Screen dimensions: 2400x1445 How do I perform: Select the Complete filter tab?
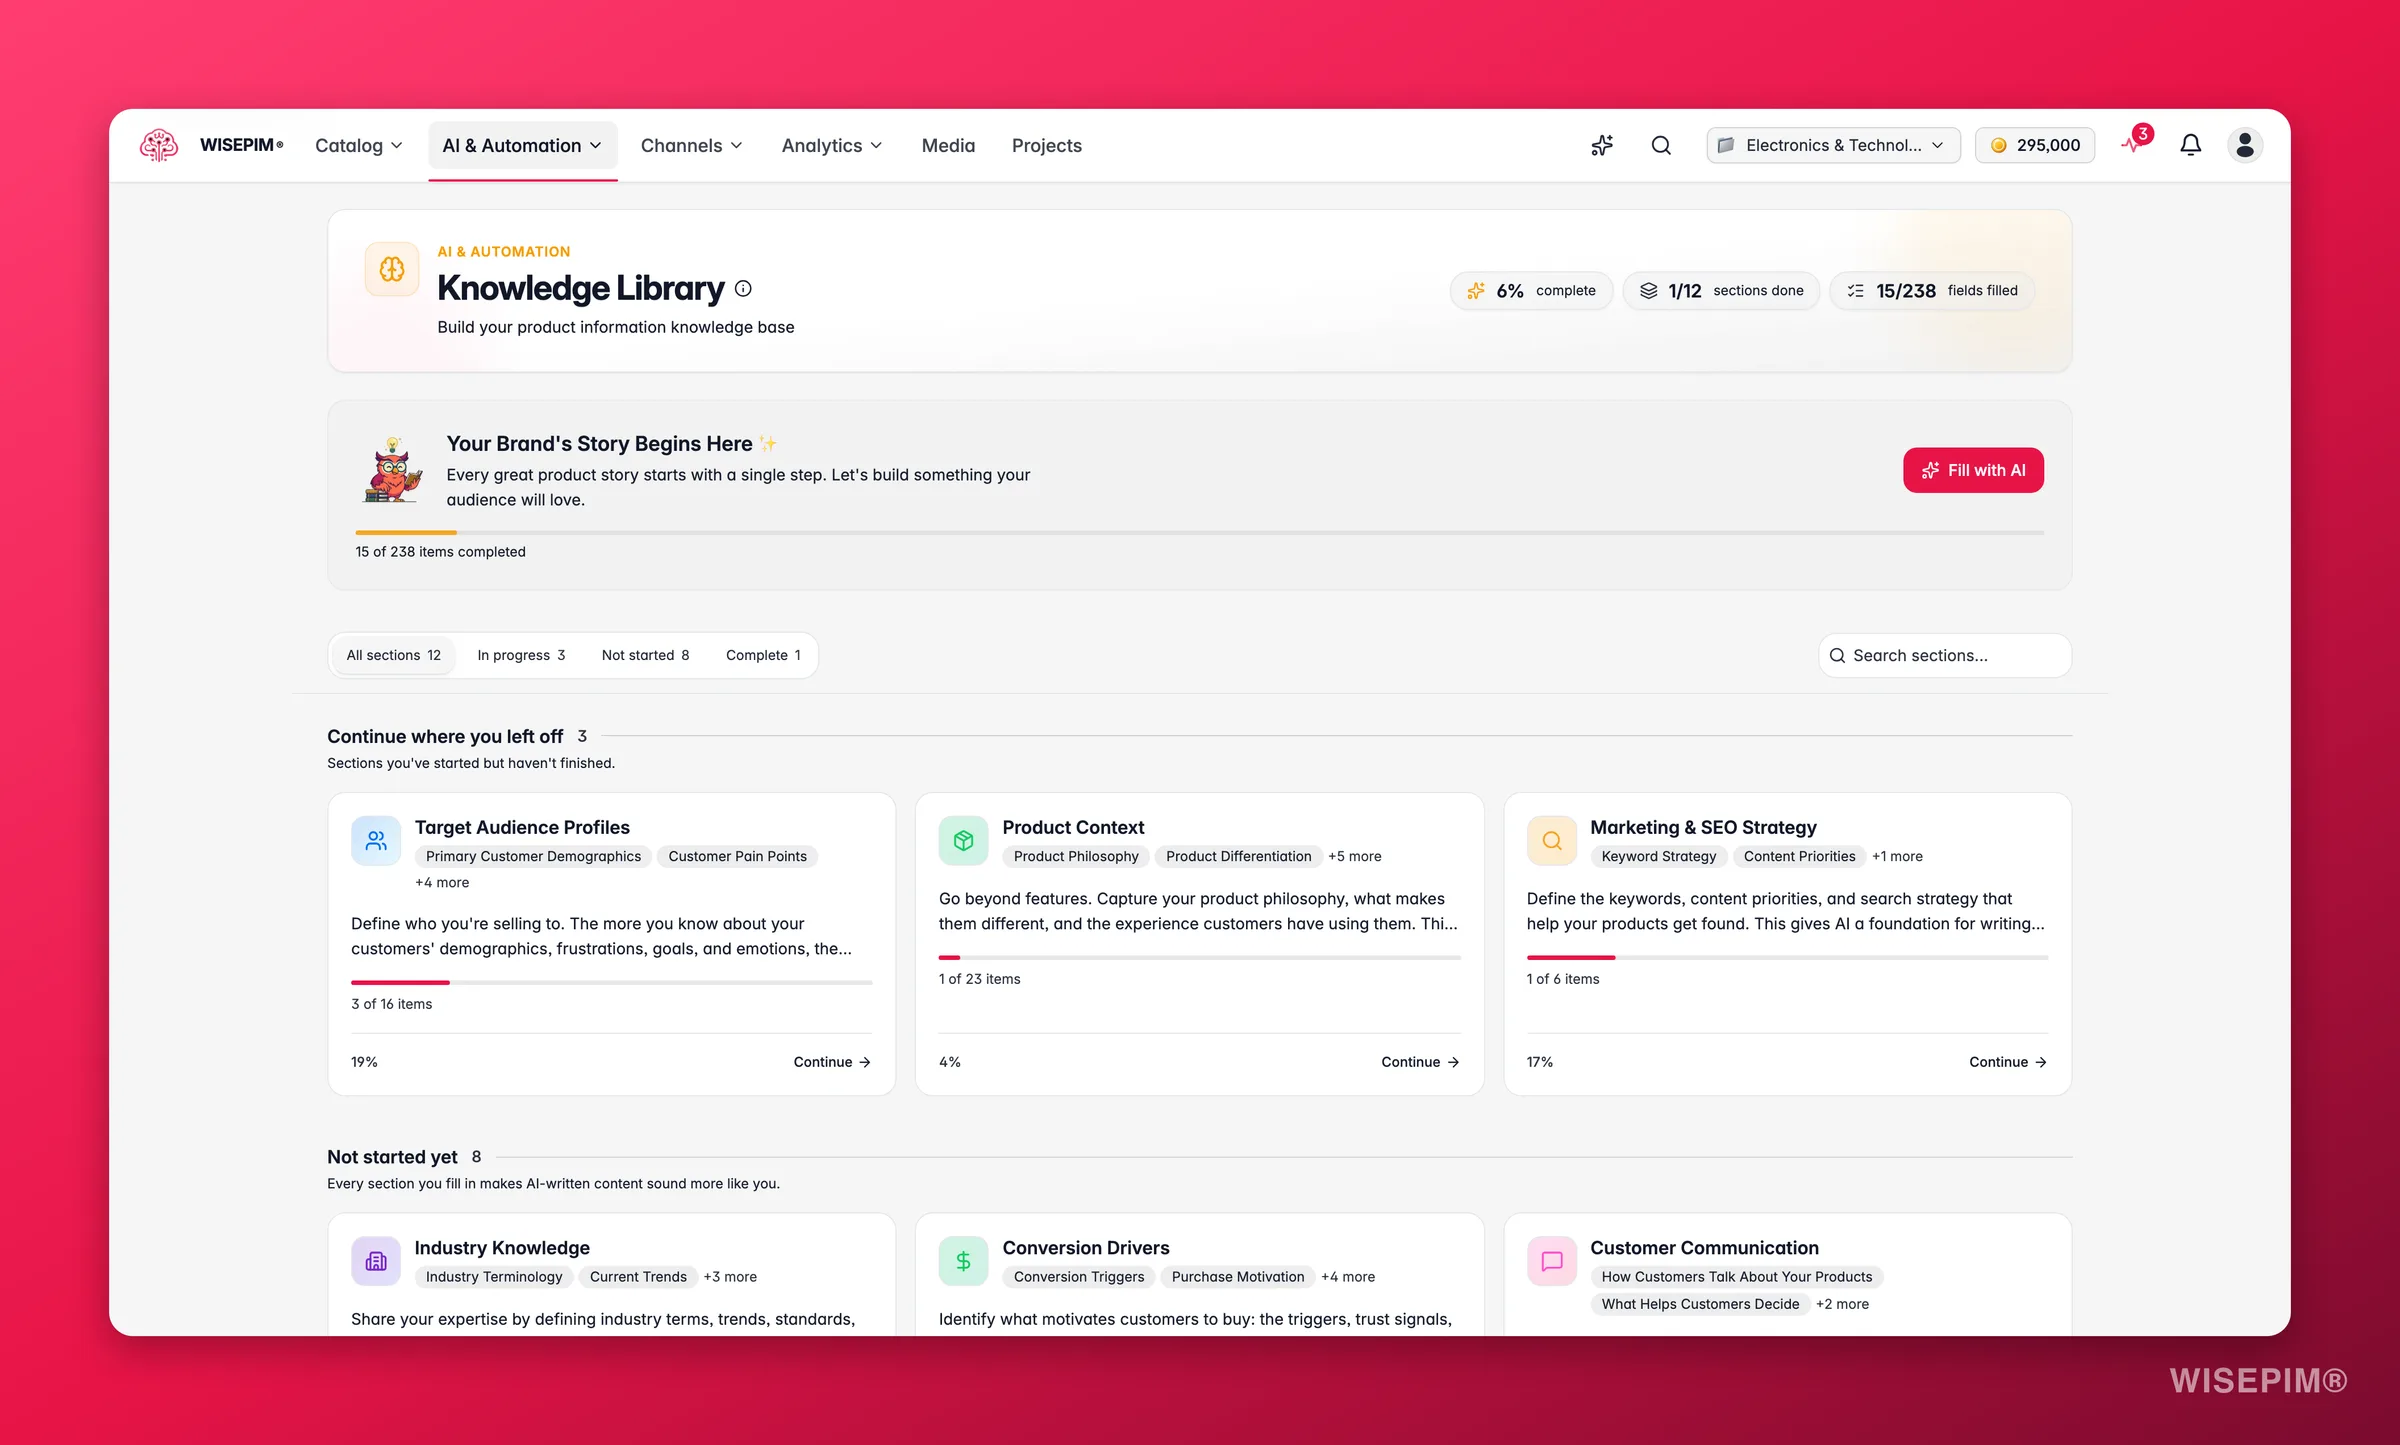[x=763, y=655]
